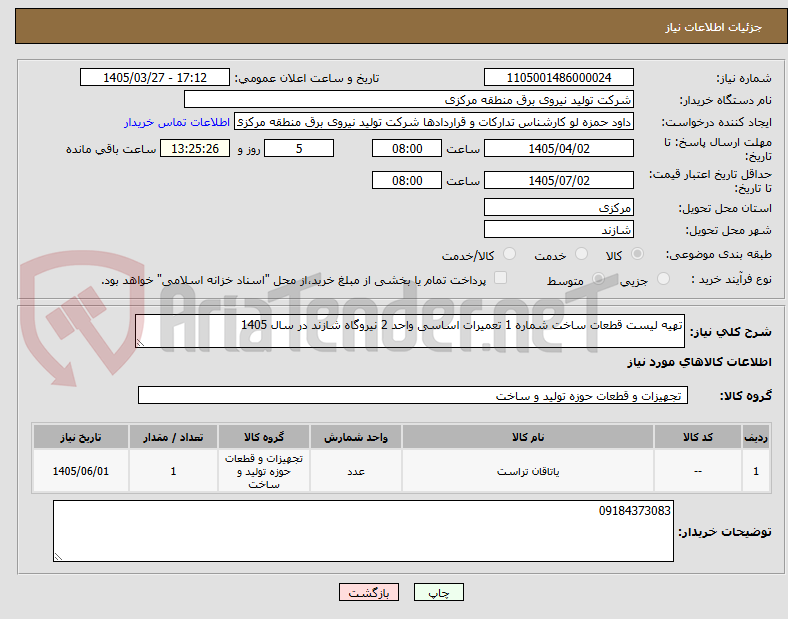The width and height of the screenshot is (788, 619).
Task: Click the اطلاعات کالاهای مورد نیاز heading
Action: pyautogui.click(x=700, y=362)
